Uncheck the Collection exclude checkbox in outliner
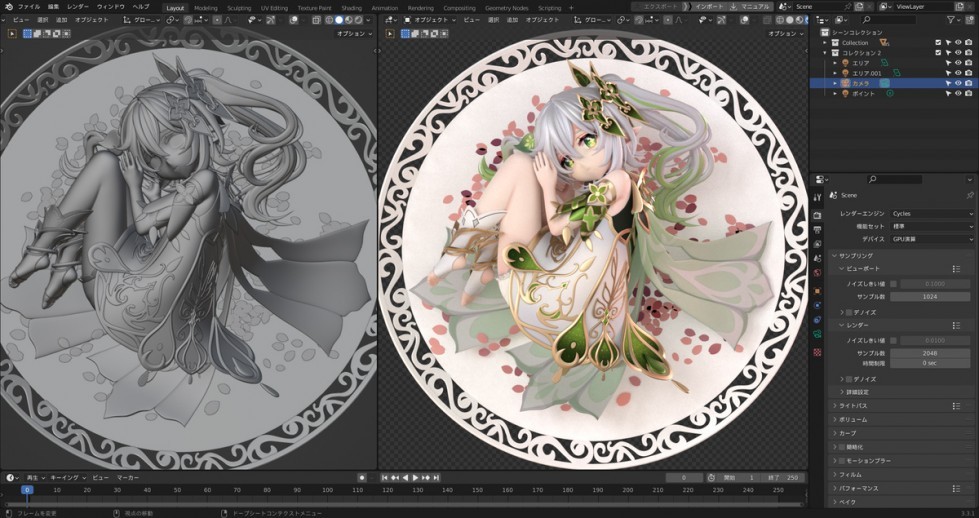 click(x=938, y=43)
